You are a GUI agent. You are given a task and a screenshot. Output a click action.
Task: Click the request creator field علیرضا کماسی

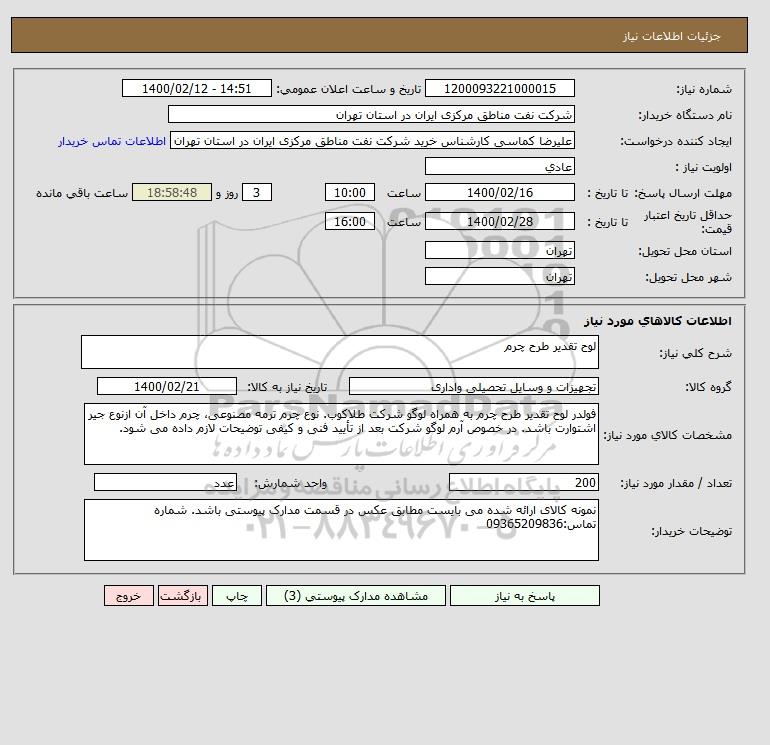372,140
